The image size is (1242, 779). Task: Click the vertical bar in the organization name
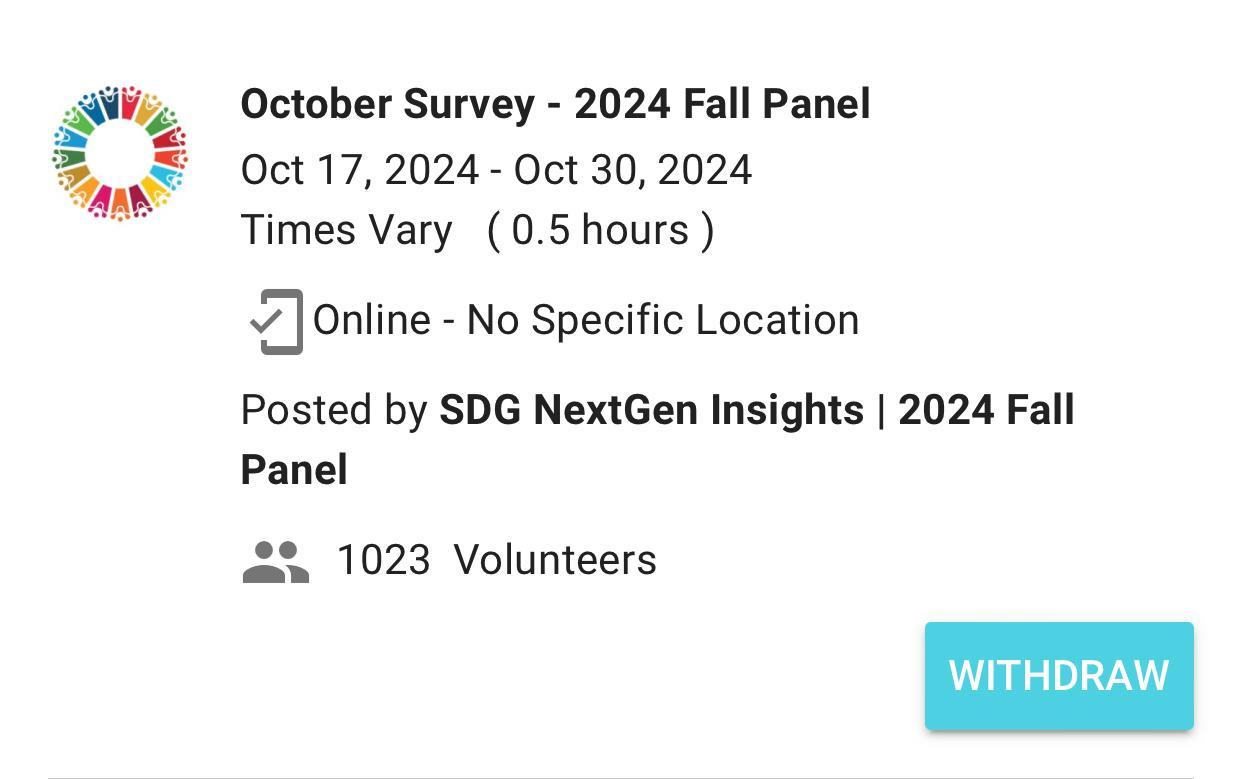[x=881, y=410]
